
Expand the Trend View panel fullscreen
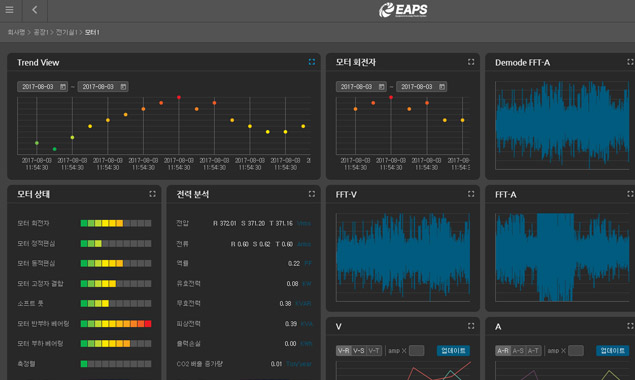312,62
